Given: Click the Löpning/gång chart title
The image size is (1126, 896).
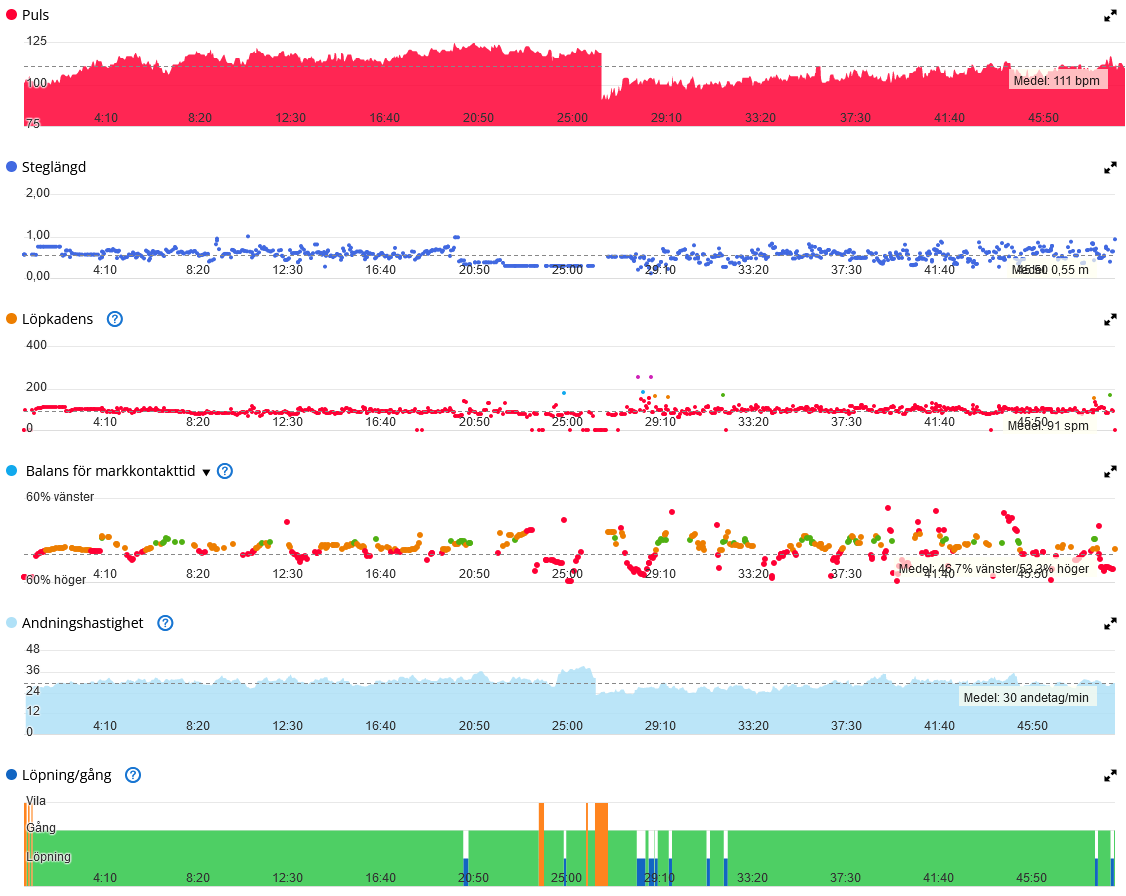Looking at the screenshot, I should [67, 775].
